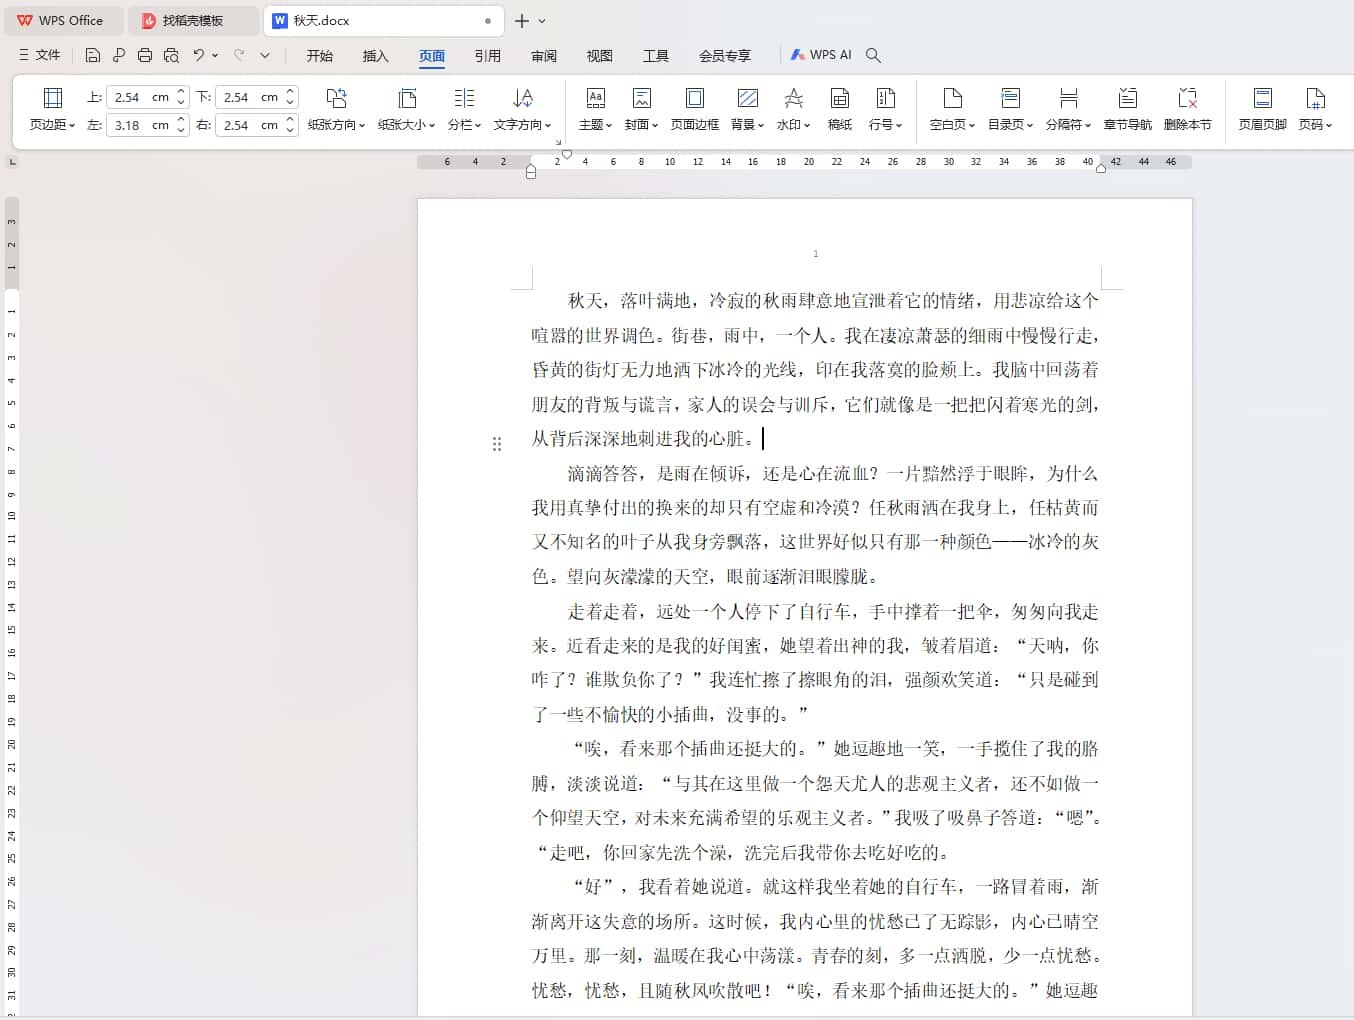This screenshot has width=1354, height=1020.
Task: Switch to the 开始 home tab
Action: (x=320, y=56)
